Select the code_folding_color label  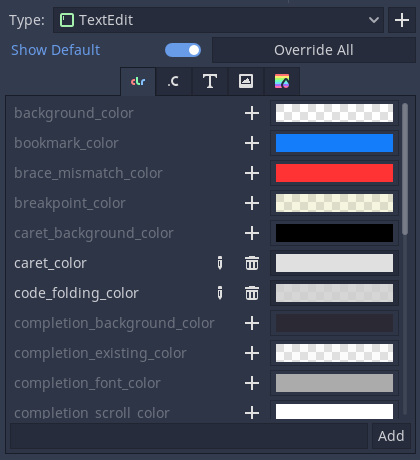76,293
